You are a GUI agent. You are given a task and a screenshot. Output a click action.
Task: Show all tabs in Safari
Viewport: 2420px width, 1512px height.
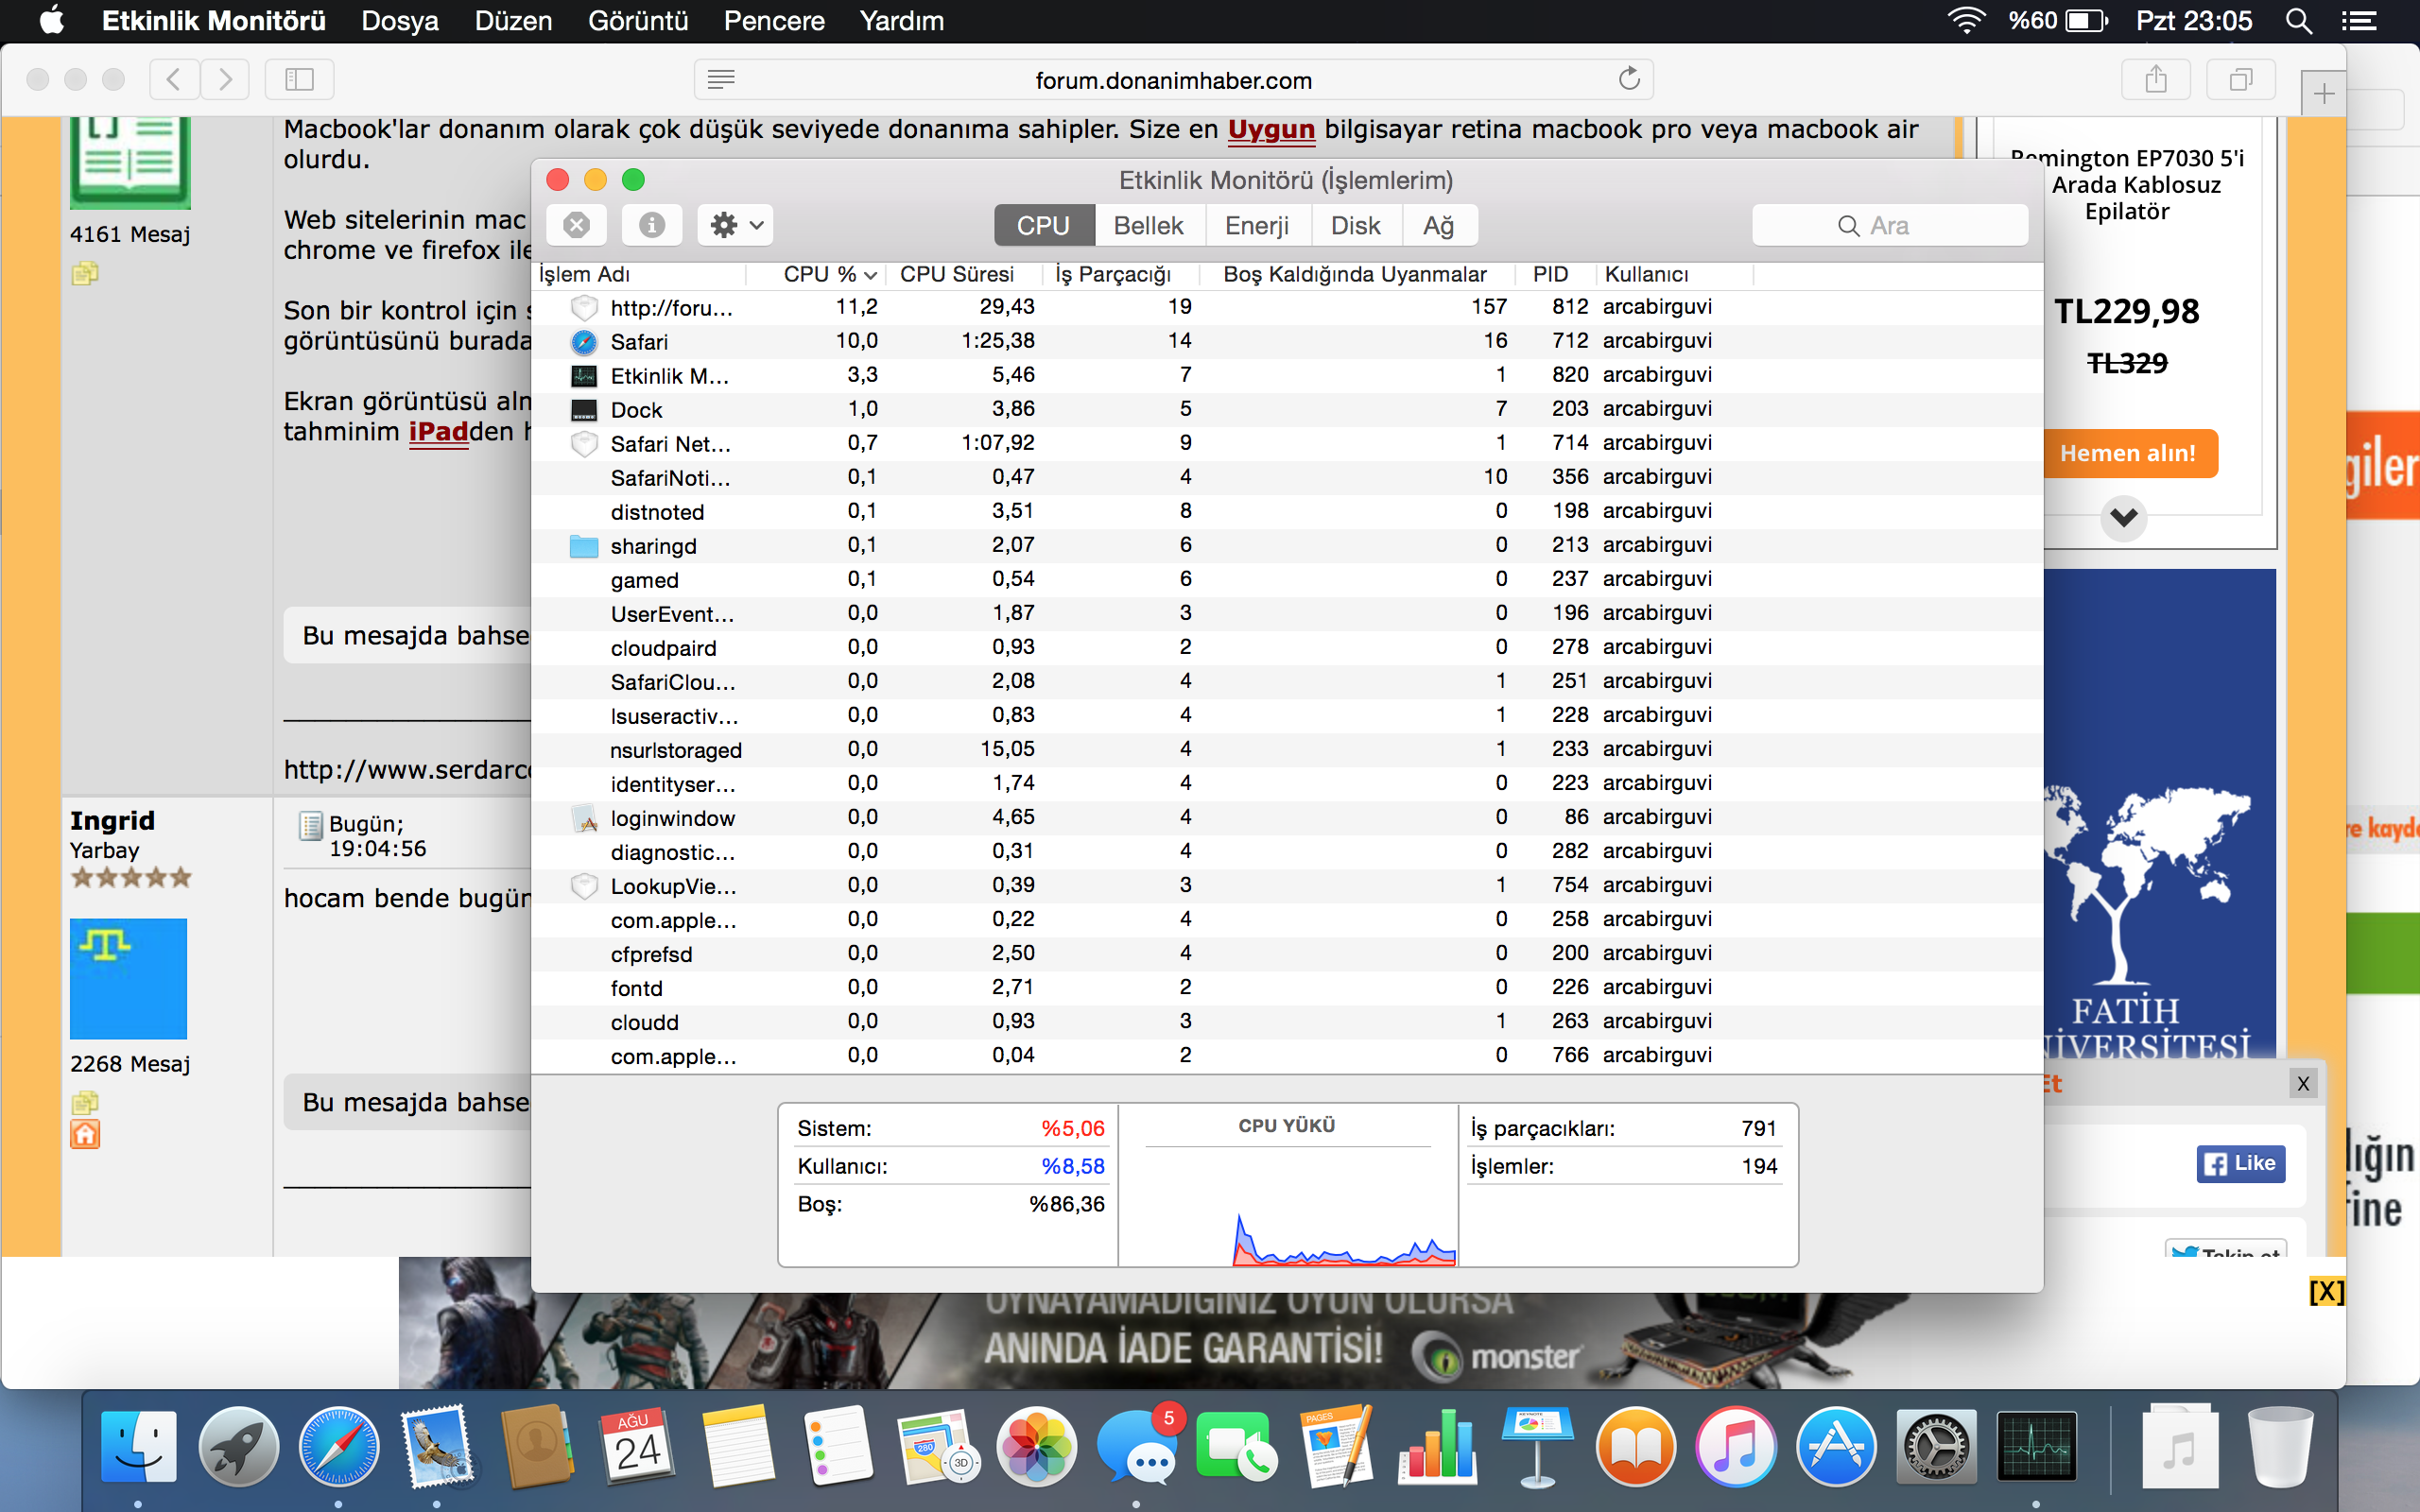point(2241,79)
